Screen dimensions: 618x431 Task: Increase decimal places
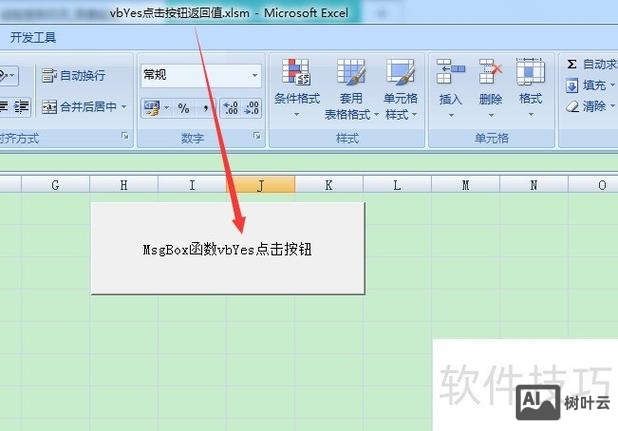coord(231,108)
